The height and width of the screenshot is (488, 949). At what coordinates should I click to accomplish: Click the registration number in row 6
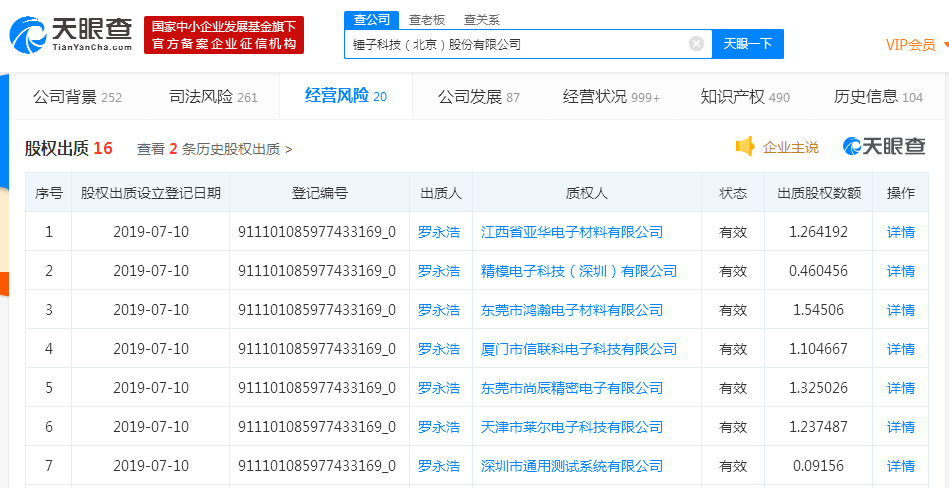click(x=317, y=427)
